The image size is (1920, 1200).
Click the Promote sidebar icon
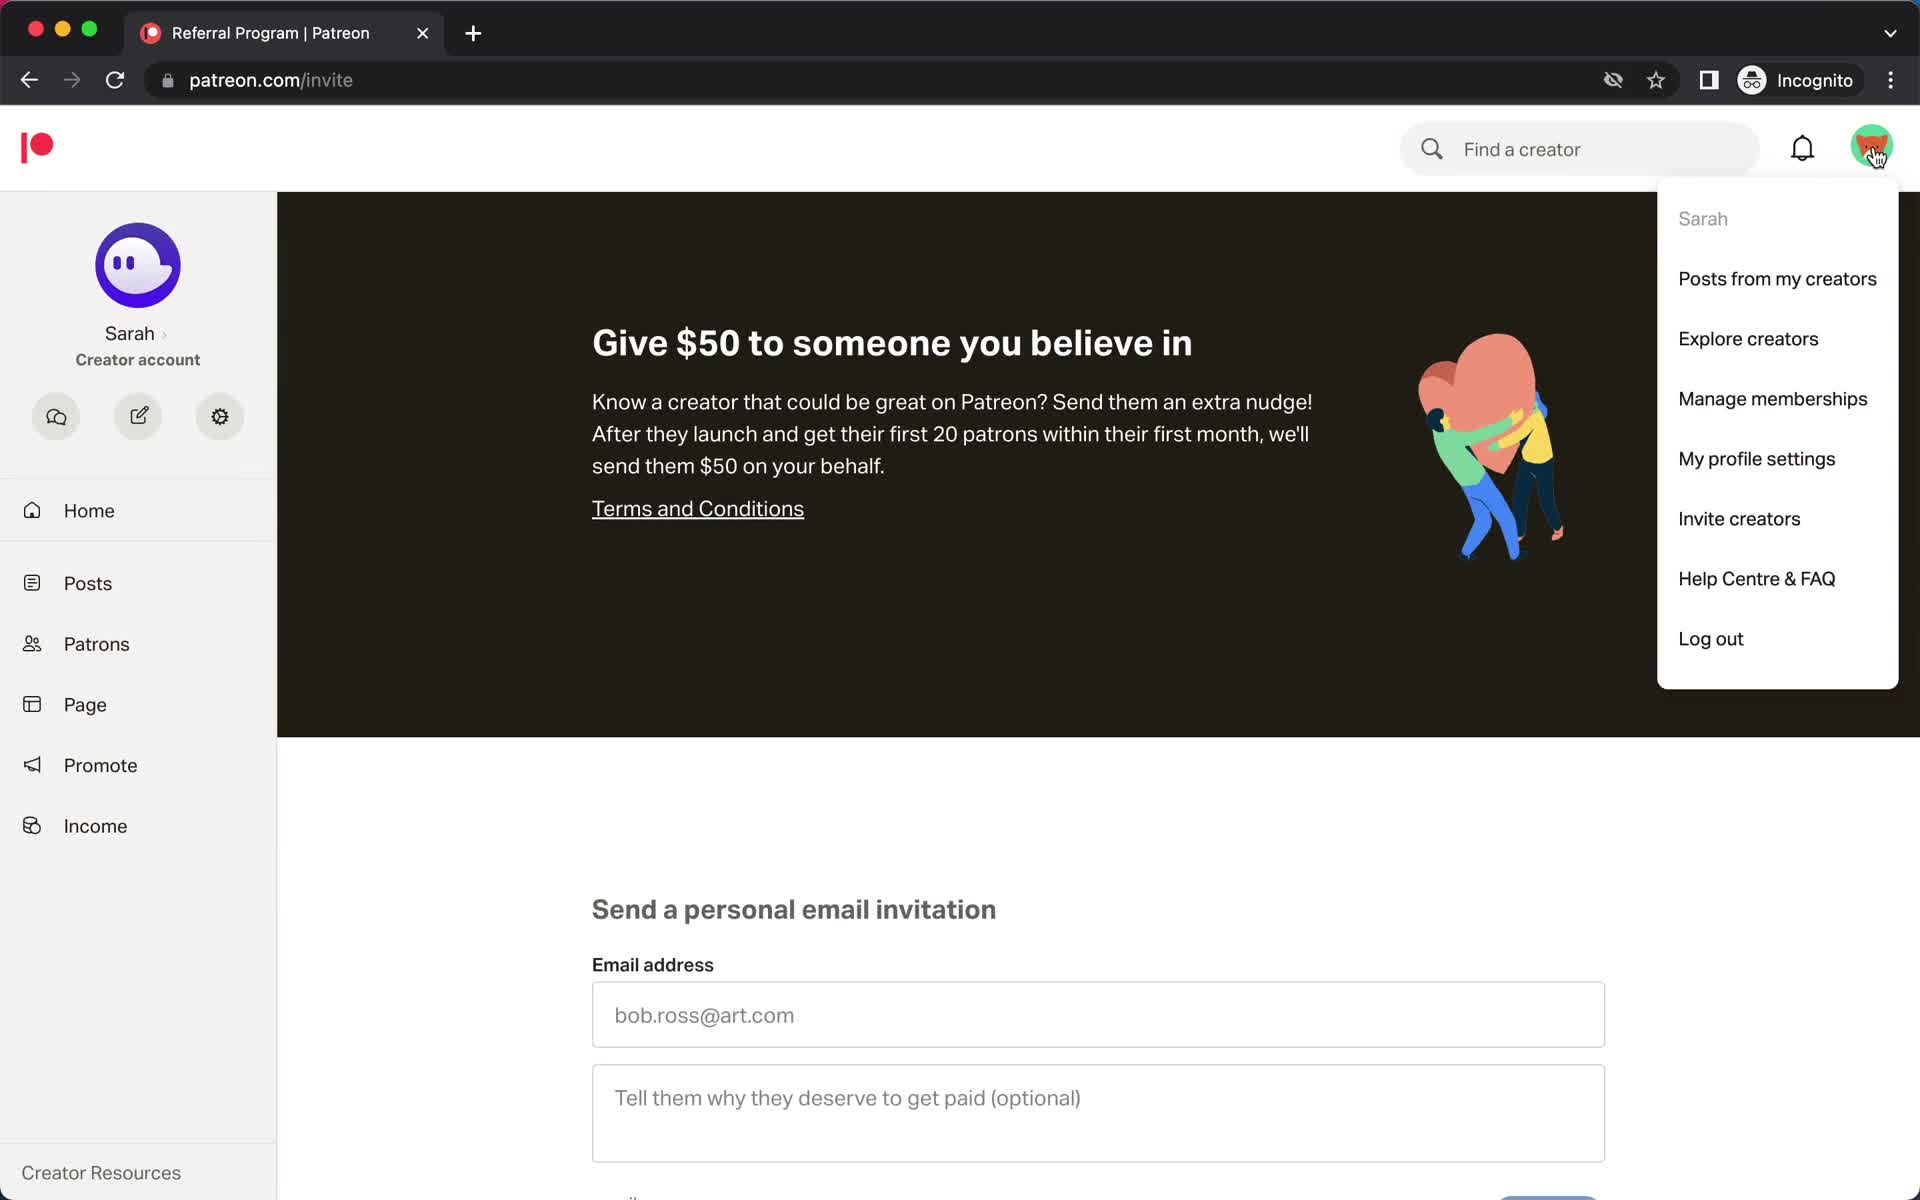(35, 765)
